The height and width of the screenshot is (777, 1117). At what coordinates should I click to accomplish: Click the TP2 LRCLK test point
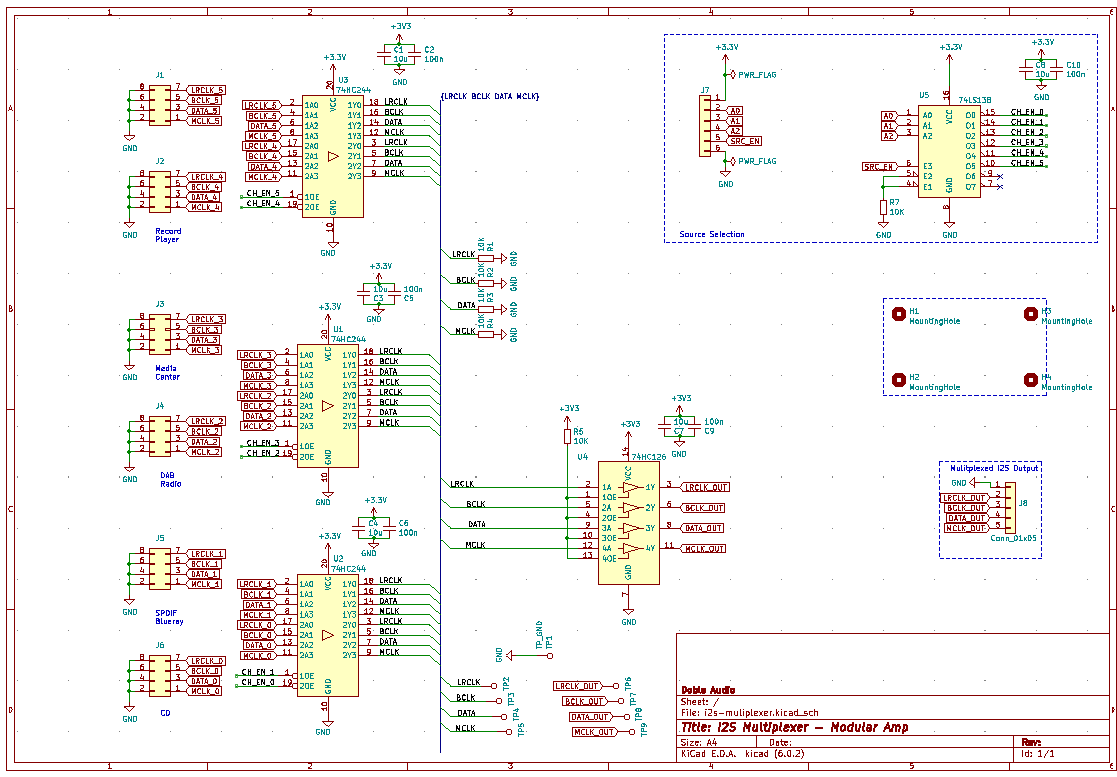(494, 686)
